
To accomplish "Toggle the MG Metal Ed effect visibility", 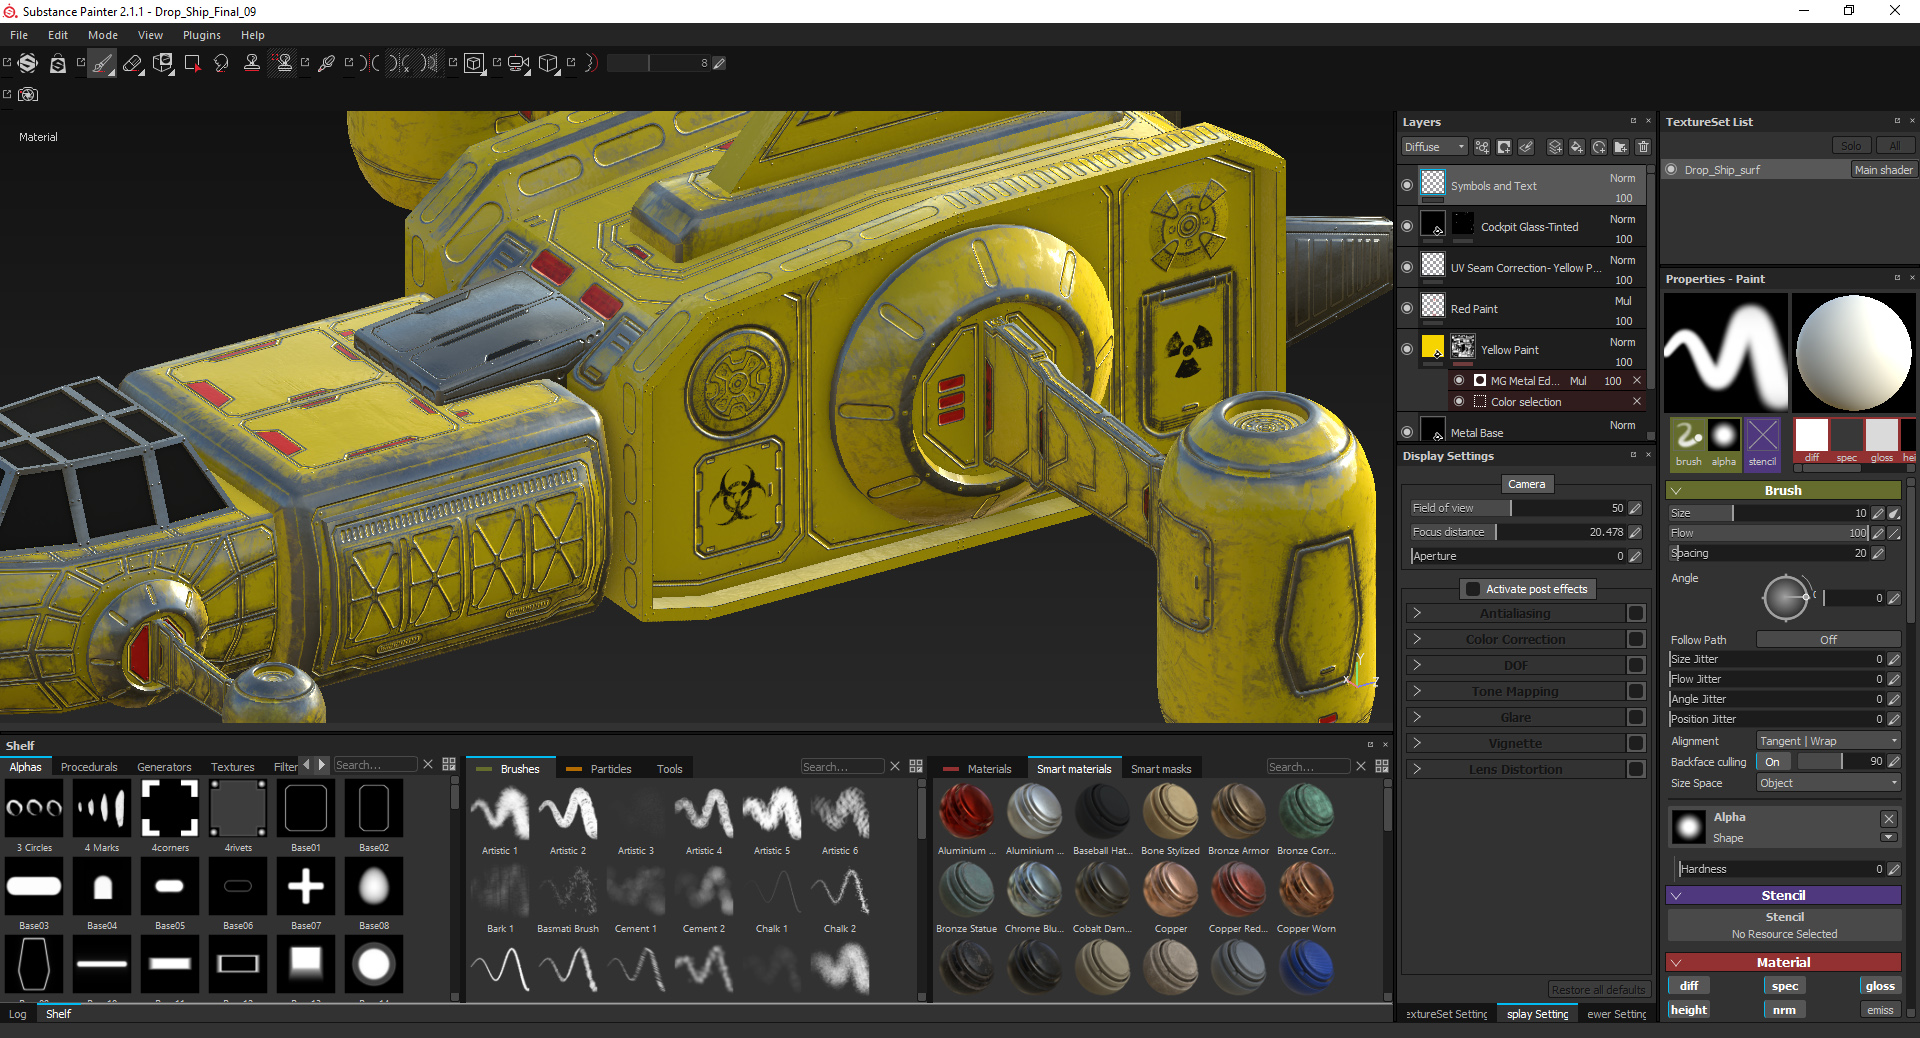I will (1458, 380).
